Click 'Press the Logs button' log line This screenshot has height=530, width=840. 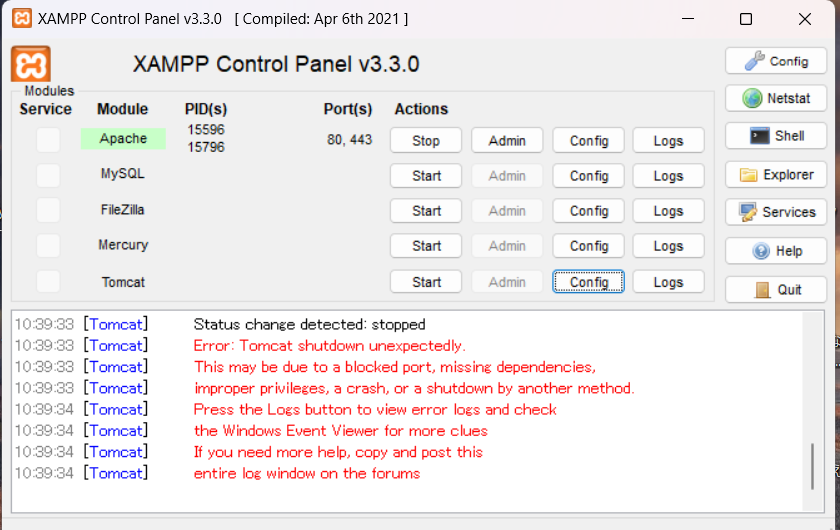(x=375, y=409)
